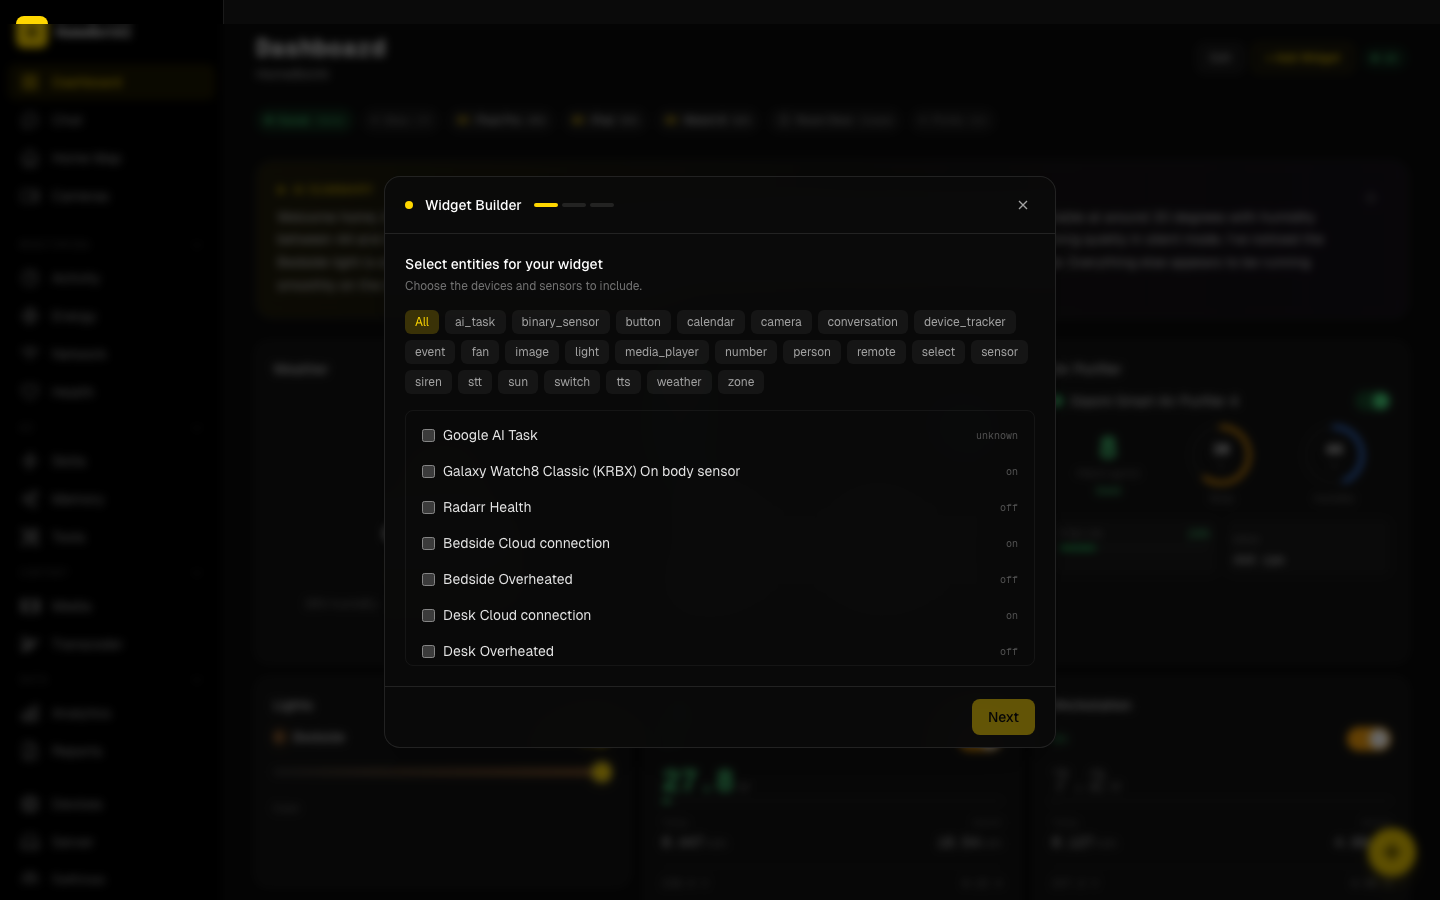Image resolution: width=1440 pixels, height=900 pixels.
Task: Filter the entity list by sensor
Action: click(x=999, y=352)
